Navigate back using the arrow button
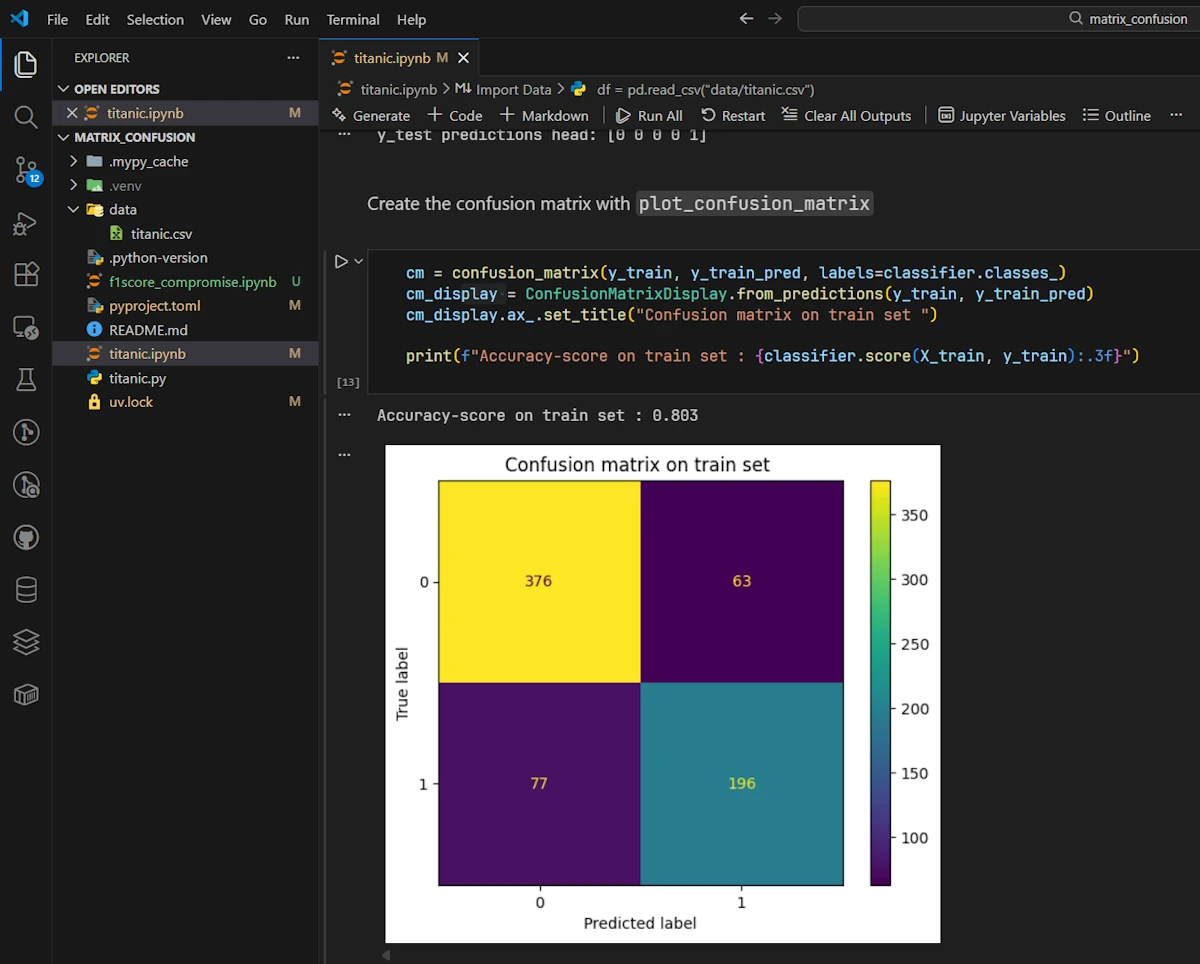This screenshot has height=964, width=1200. (x=745, y=19)
